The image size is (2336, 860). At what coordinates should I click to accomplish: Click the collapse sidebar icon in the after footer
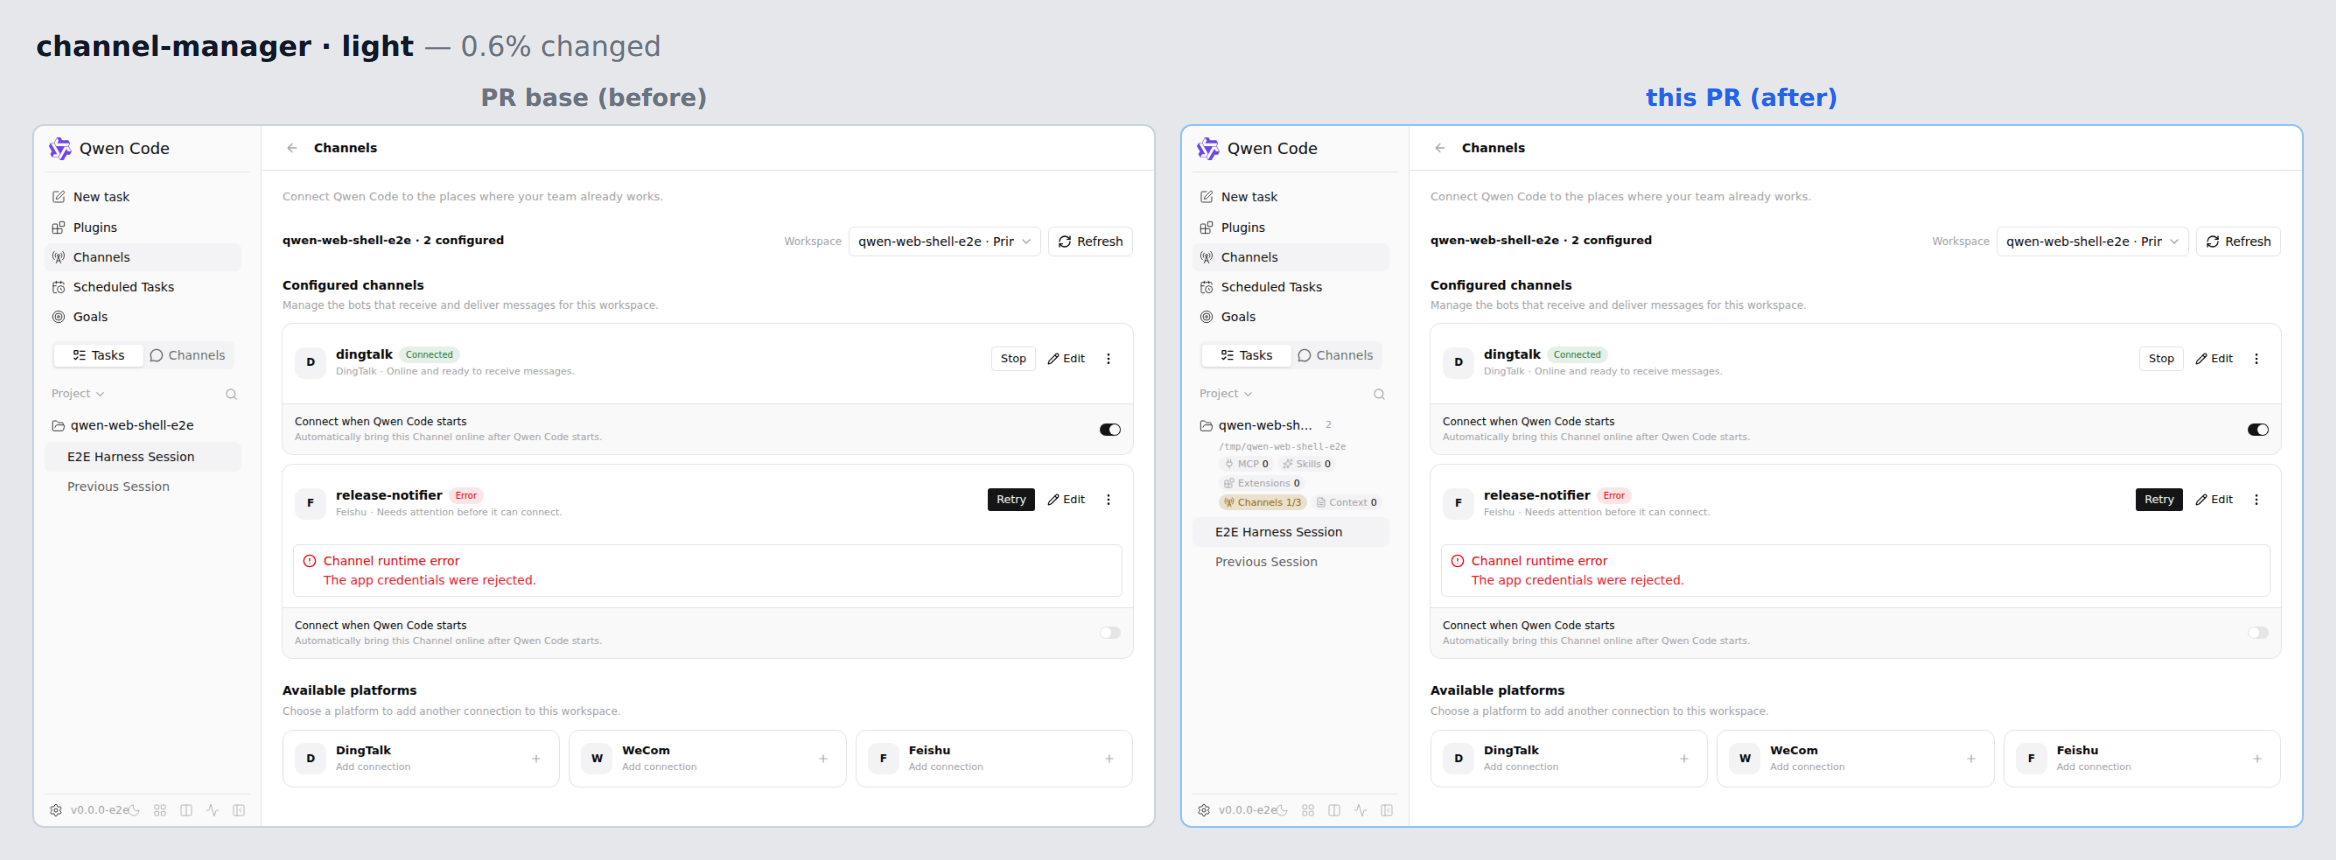pos(1387,810)
